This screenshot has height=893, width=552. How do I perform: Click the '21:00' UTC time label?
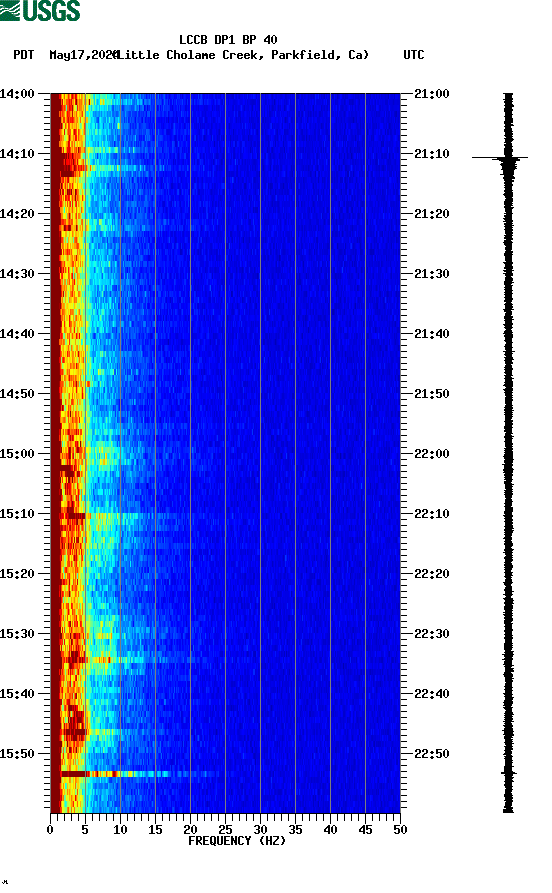(432, 94)
